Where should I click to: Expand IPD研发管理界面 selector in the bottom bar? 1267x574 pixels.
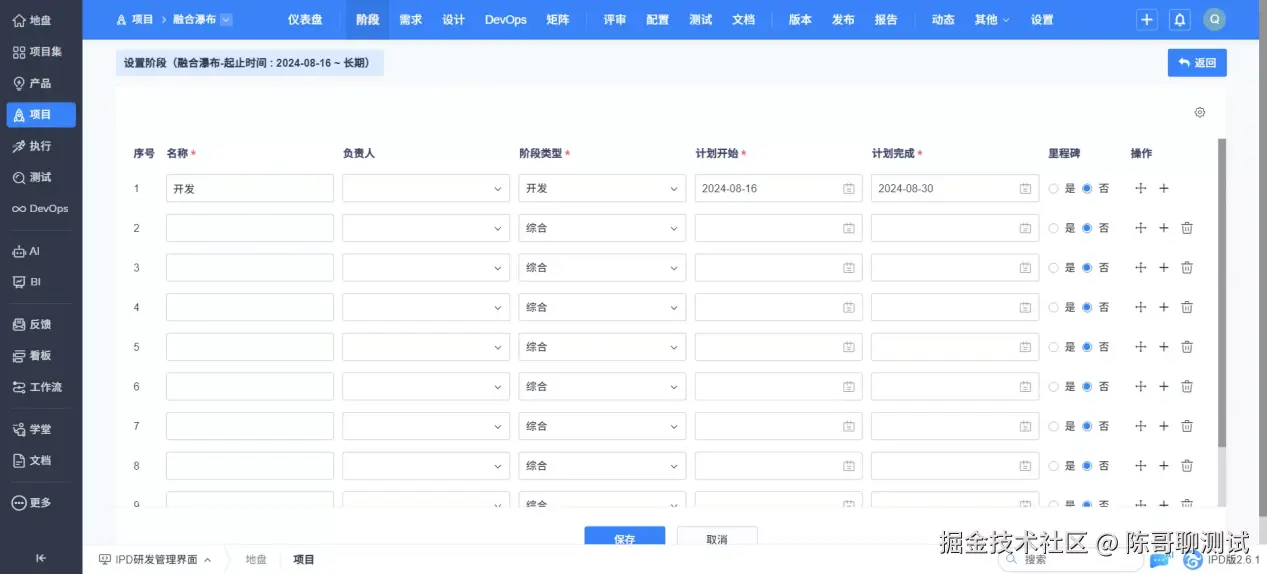point(155,560)
